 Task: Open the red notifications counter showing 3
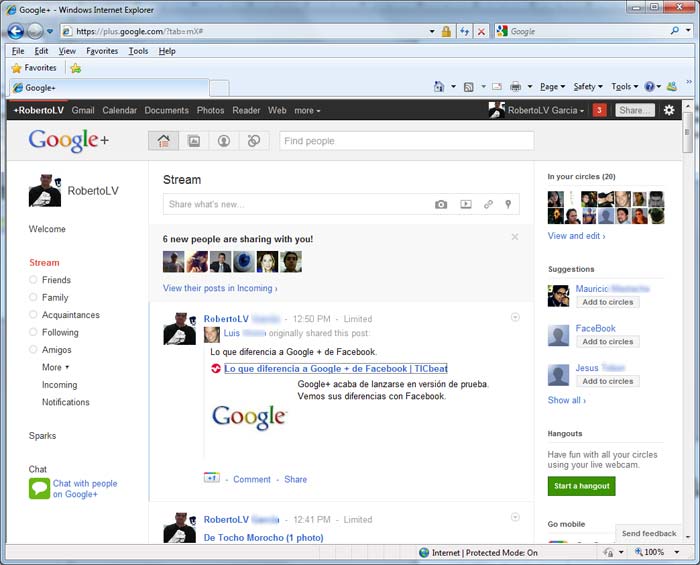click(x=599, y=110)
